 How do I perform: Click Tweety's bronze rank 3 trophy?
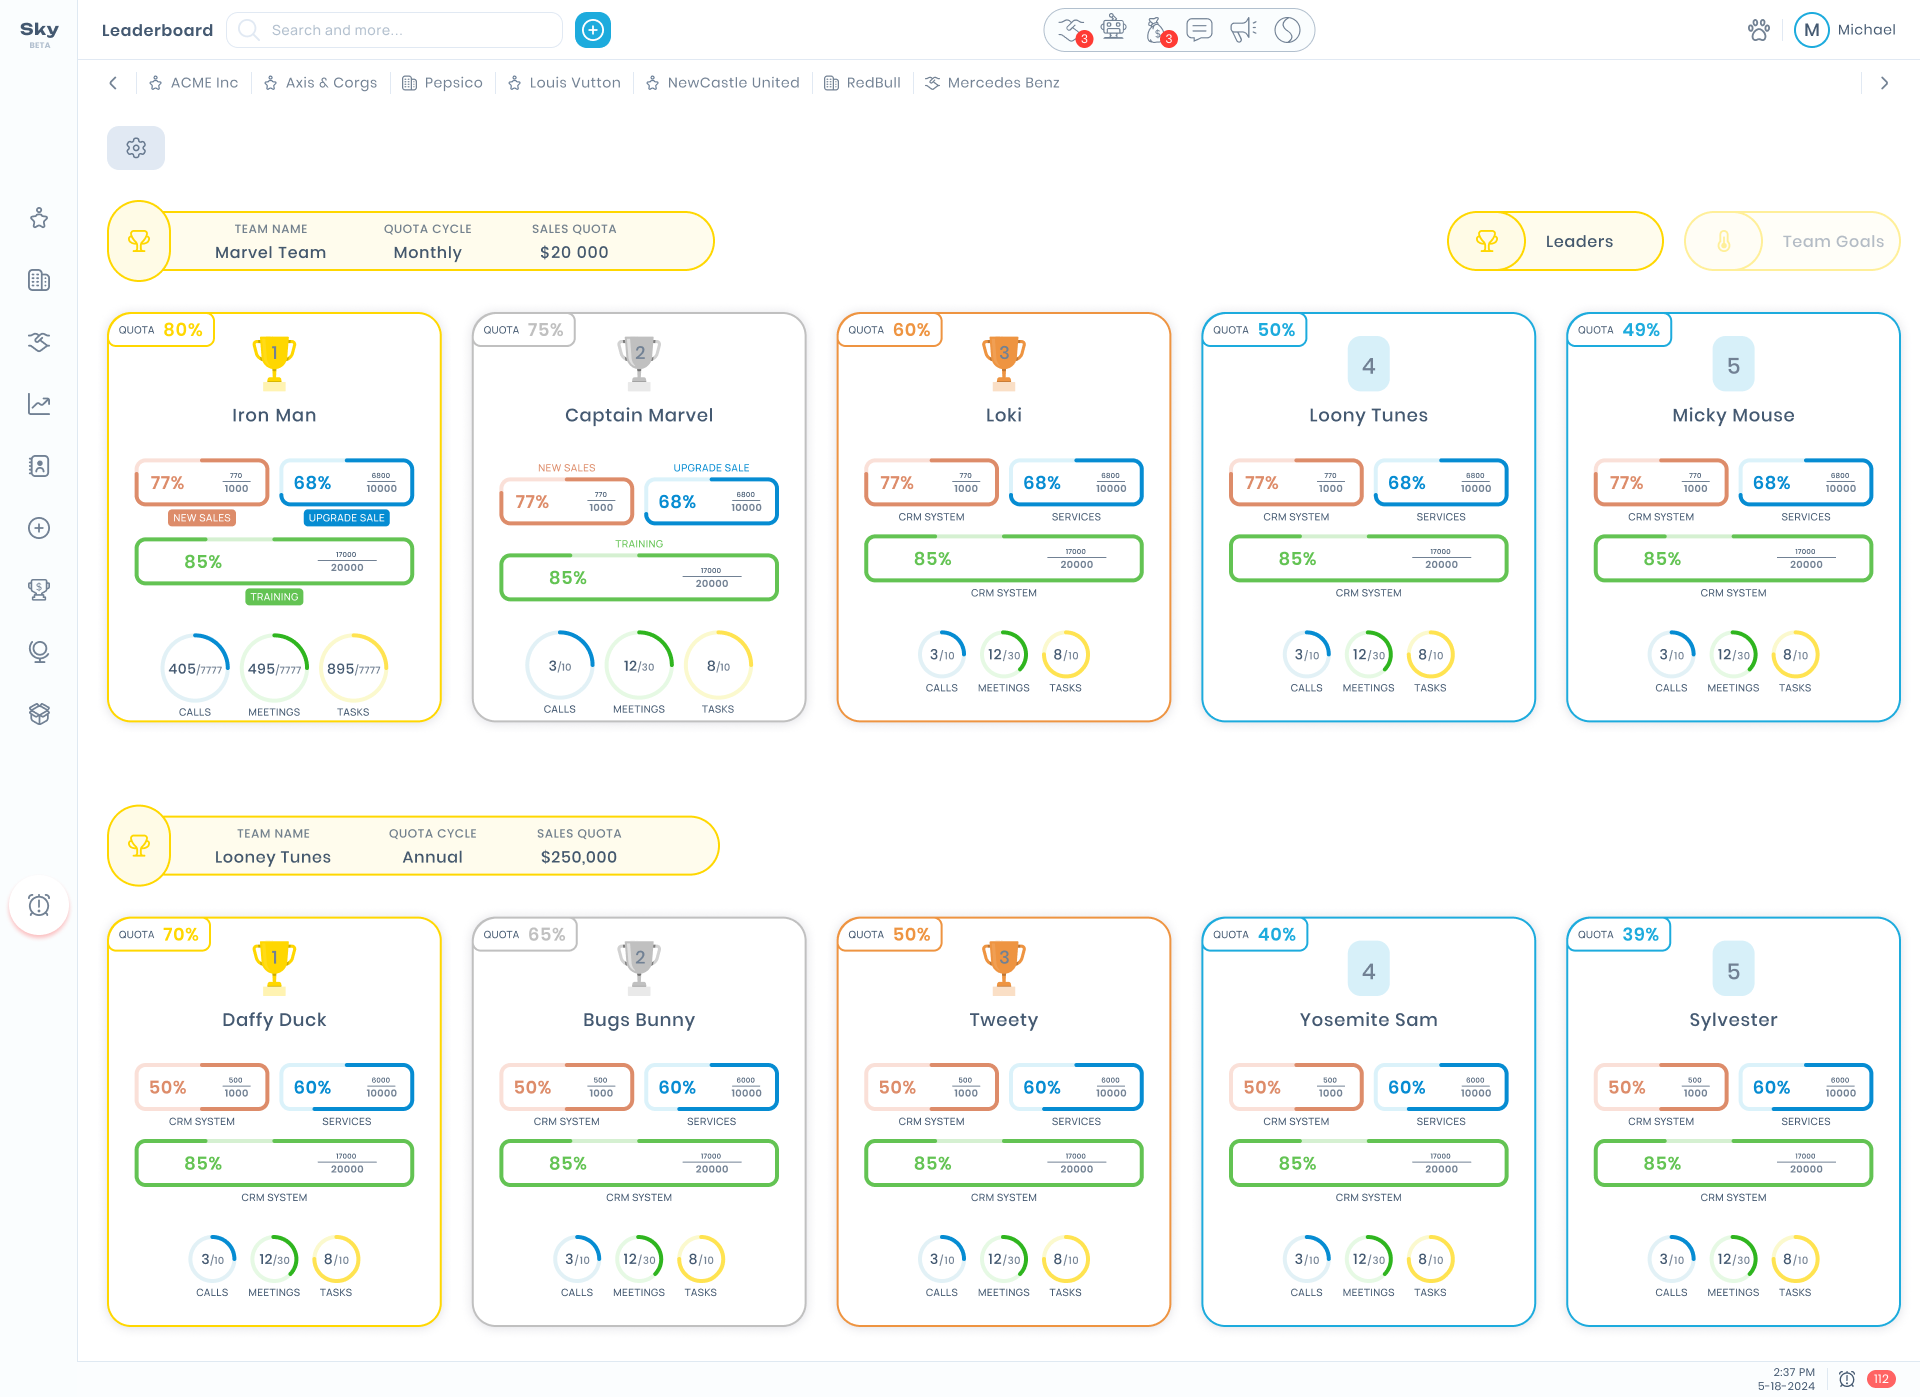(x=1004, y=968)
